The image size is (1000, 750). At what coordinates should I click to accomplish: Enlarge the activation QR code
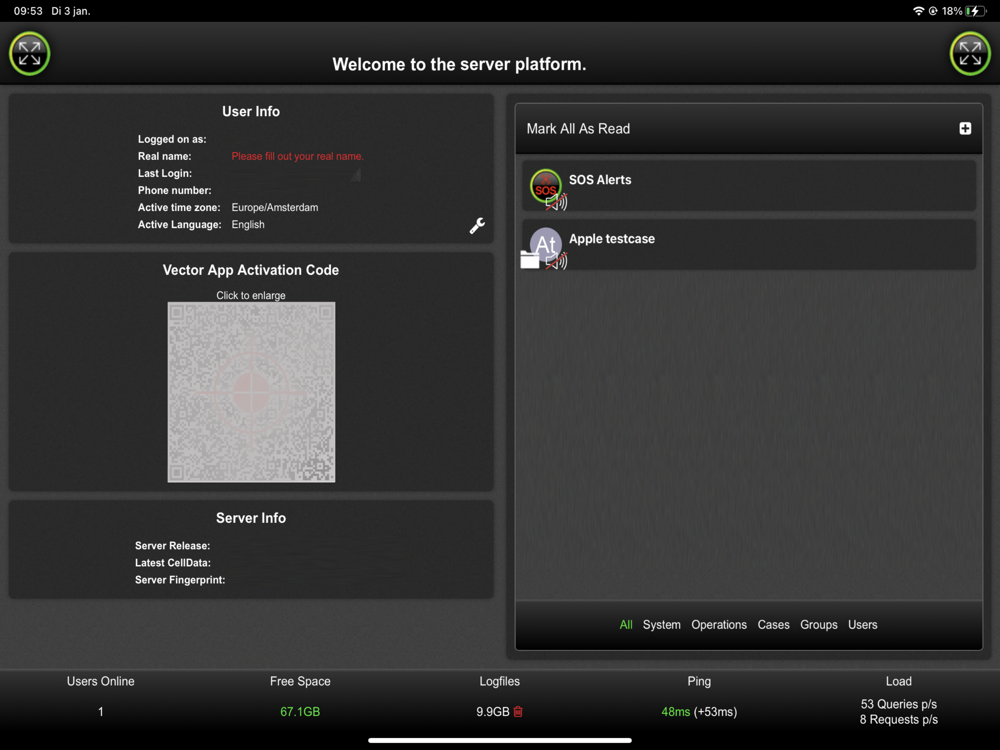pos(251,392)
